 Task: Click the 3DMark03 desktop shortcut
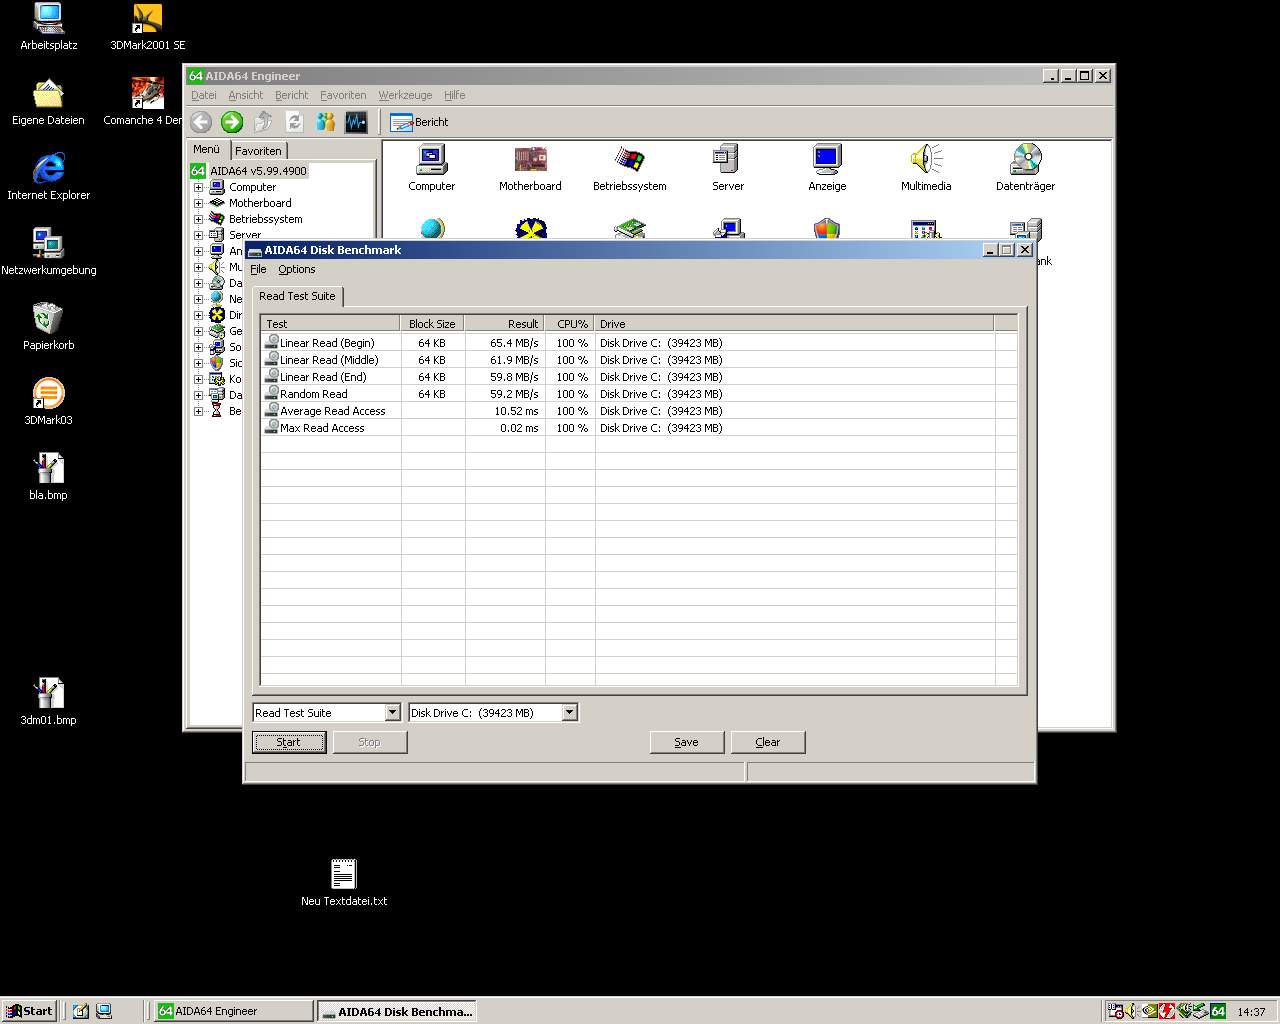48,402
